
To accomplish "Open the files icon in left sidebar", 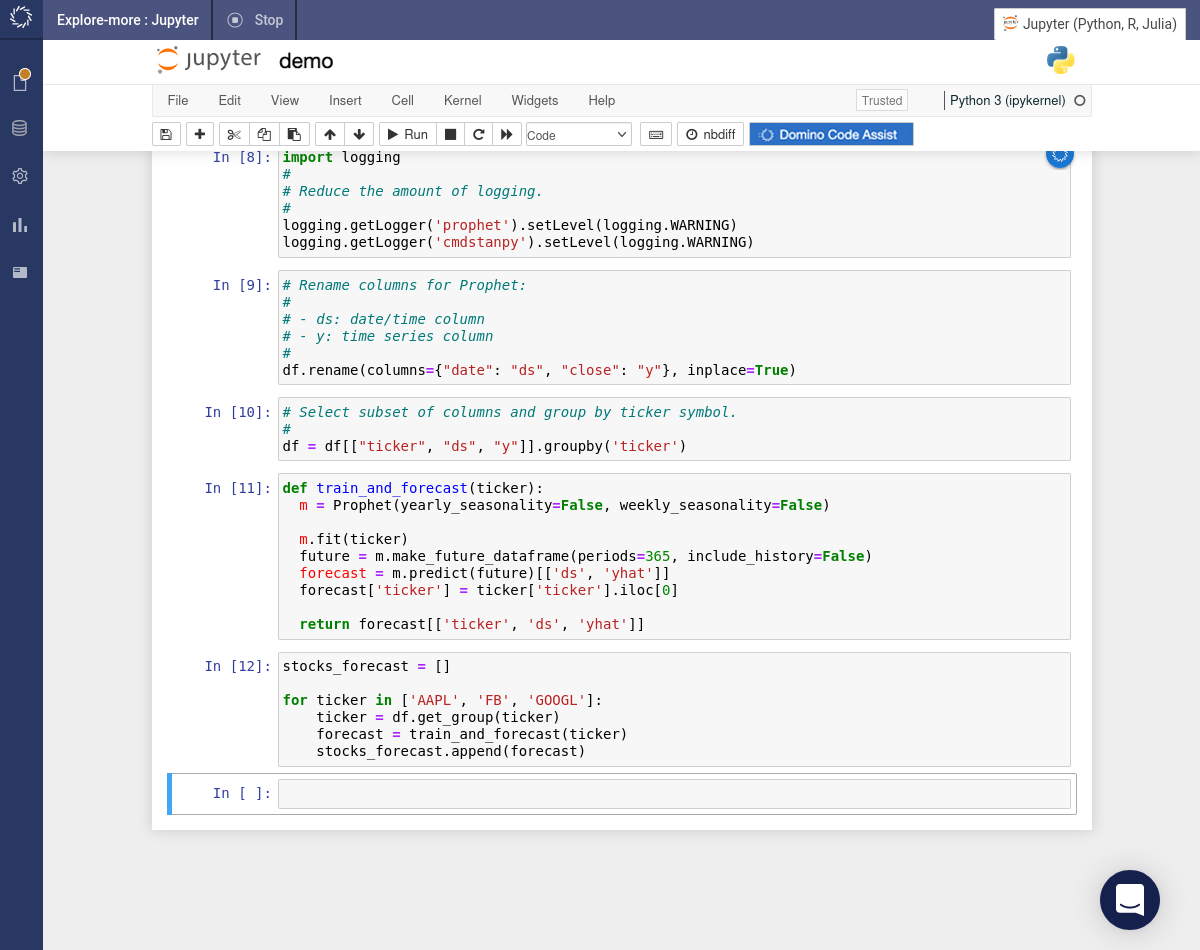I will click(20, 81).
